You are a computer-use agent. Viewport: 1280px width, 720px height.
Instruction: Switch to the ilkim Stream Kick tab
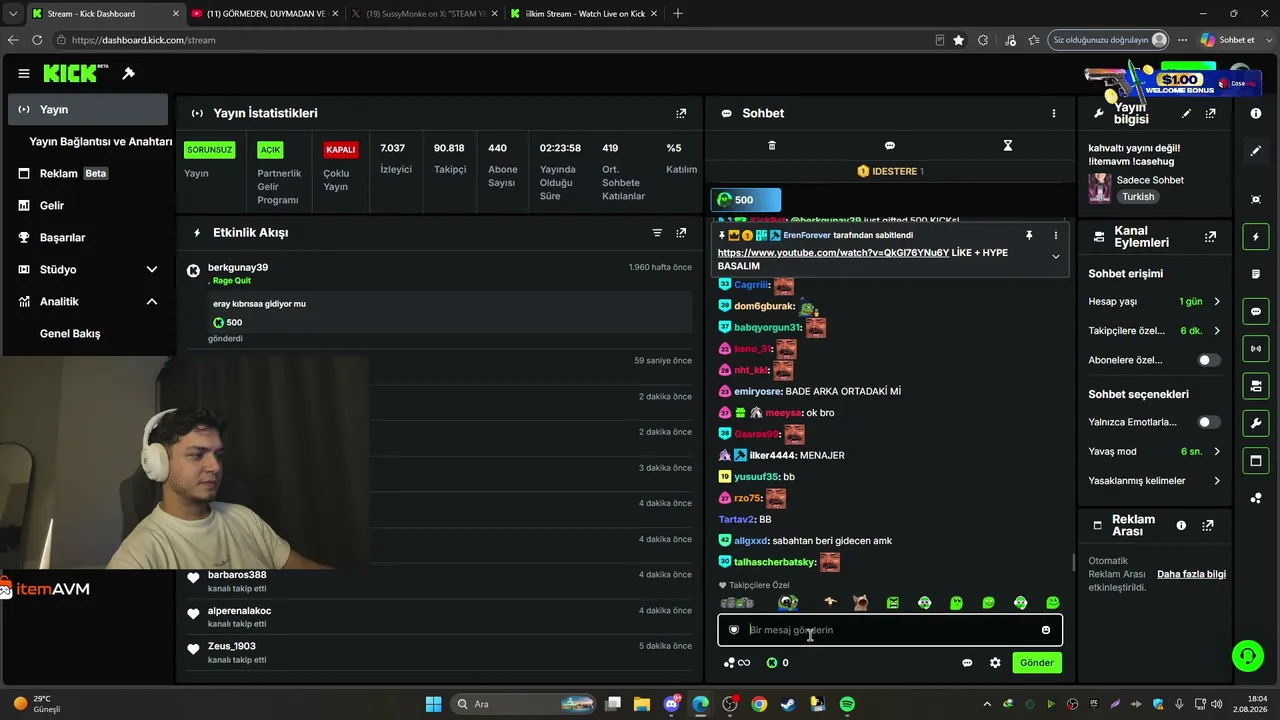point(583,14)
